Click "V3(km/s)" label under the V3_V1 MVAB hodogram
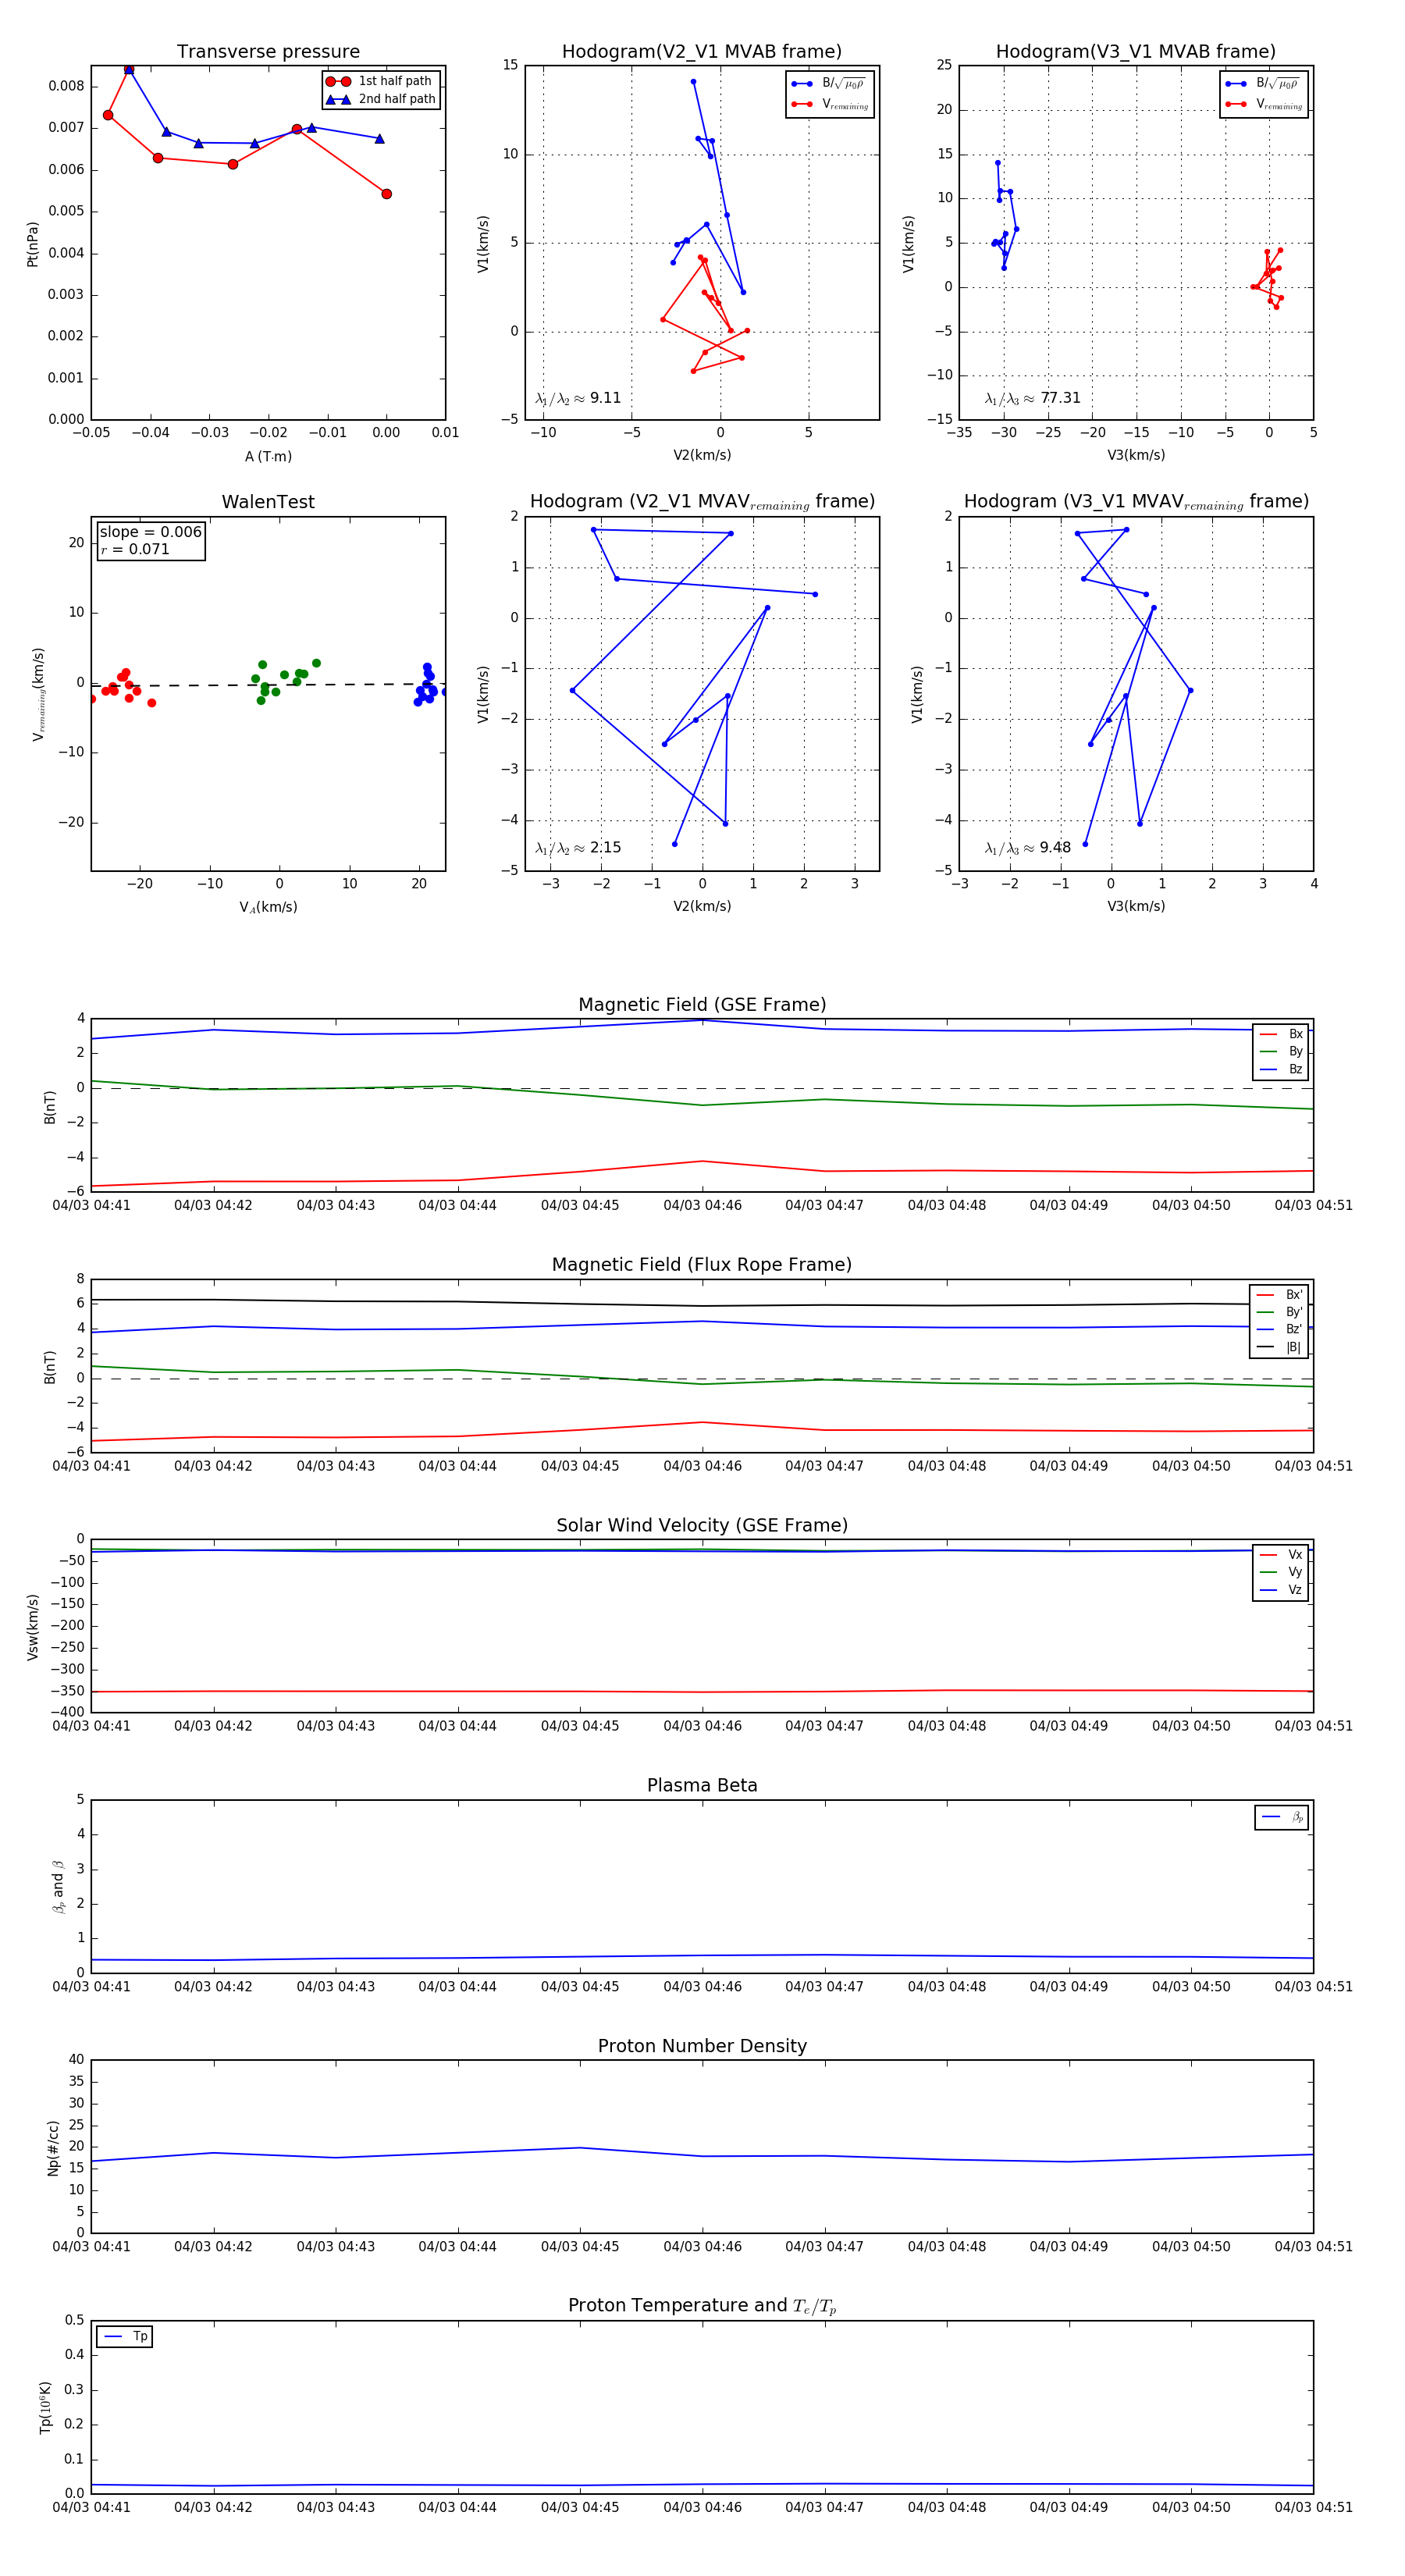 1136,455
